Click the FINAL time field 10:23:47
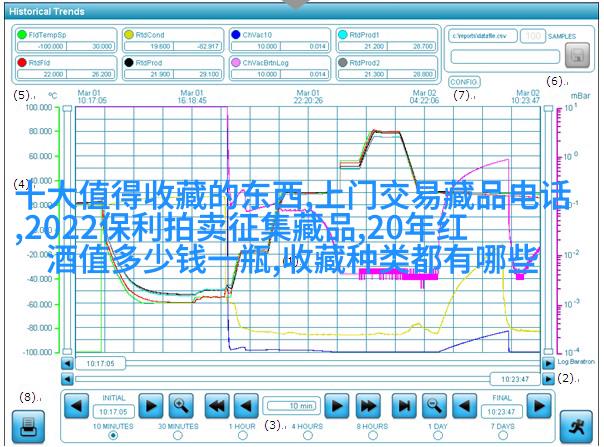This screenshot has height=447, width=604. pos(501,412)
